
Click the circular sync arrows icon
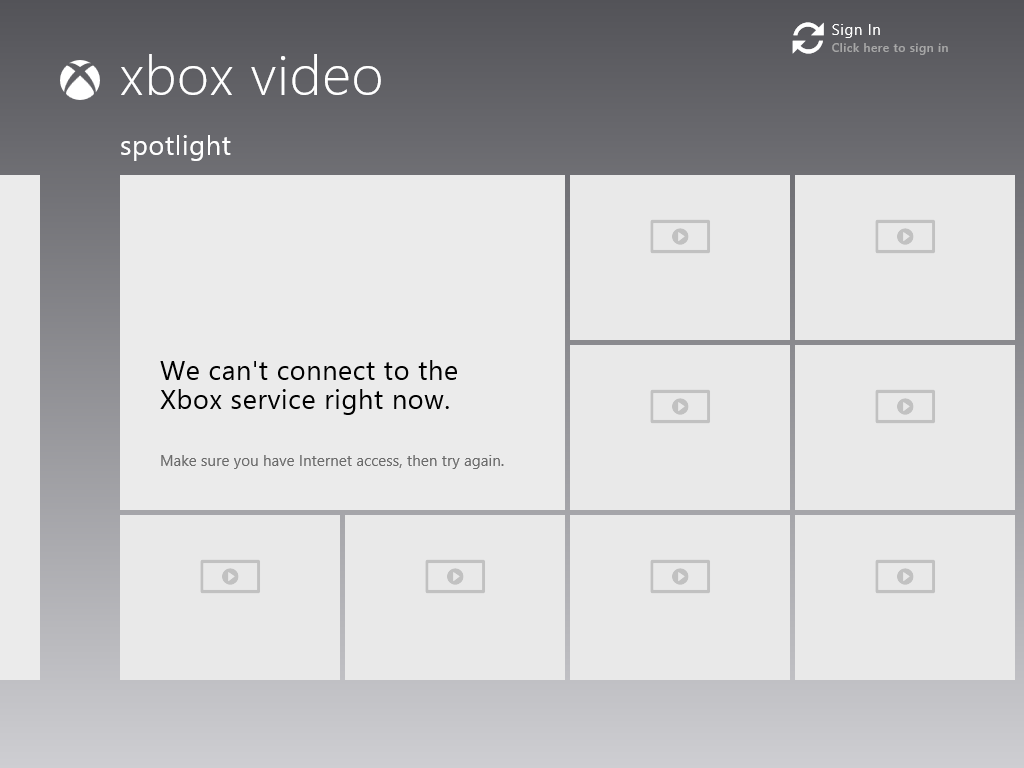[x=808, y=38]
